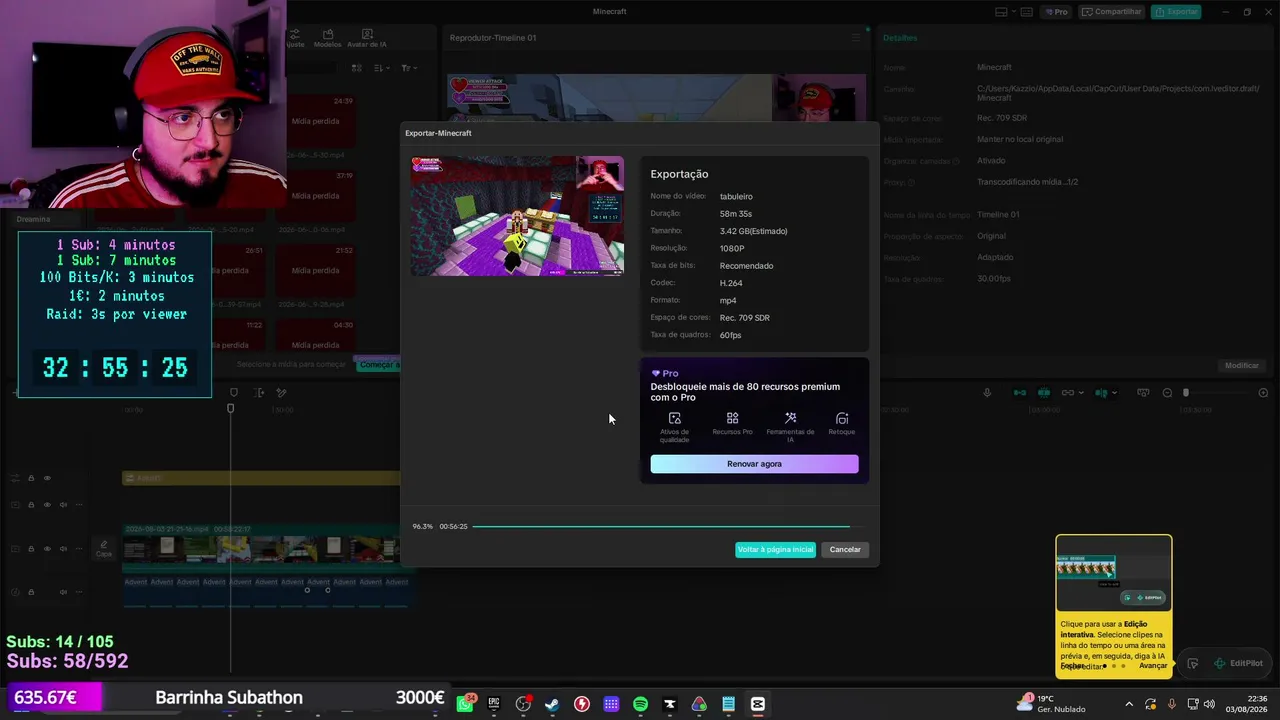Open CapCut icon in the taskbar
This screenshot has width=1280, height=720.
point(758,704)
